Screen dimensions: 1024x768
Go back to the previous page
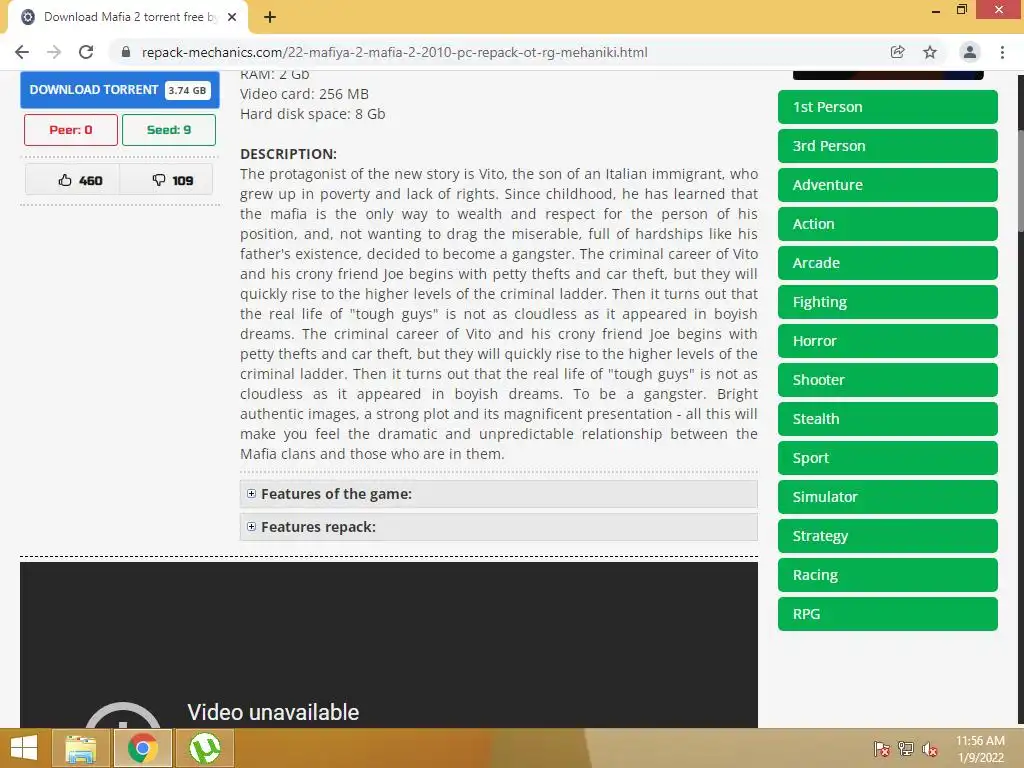(22, 52)
